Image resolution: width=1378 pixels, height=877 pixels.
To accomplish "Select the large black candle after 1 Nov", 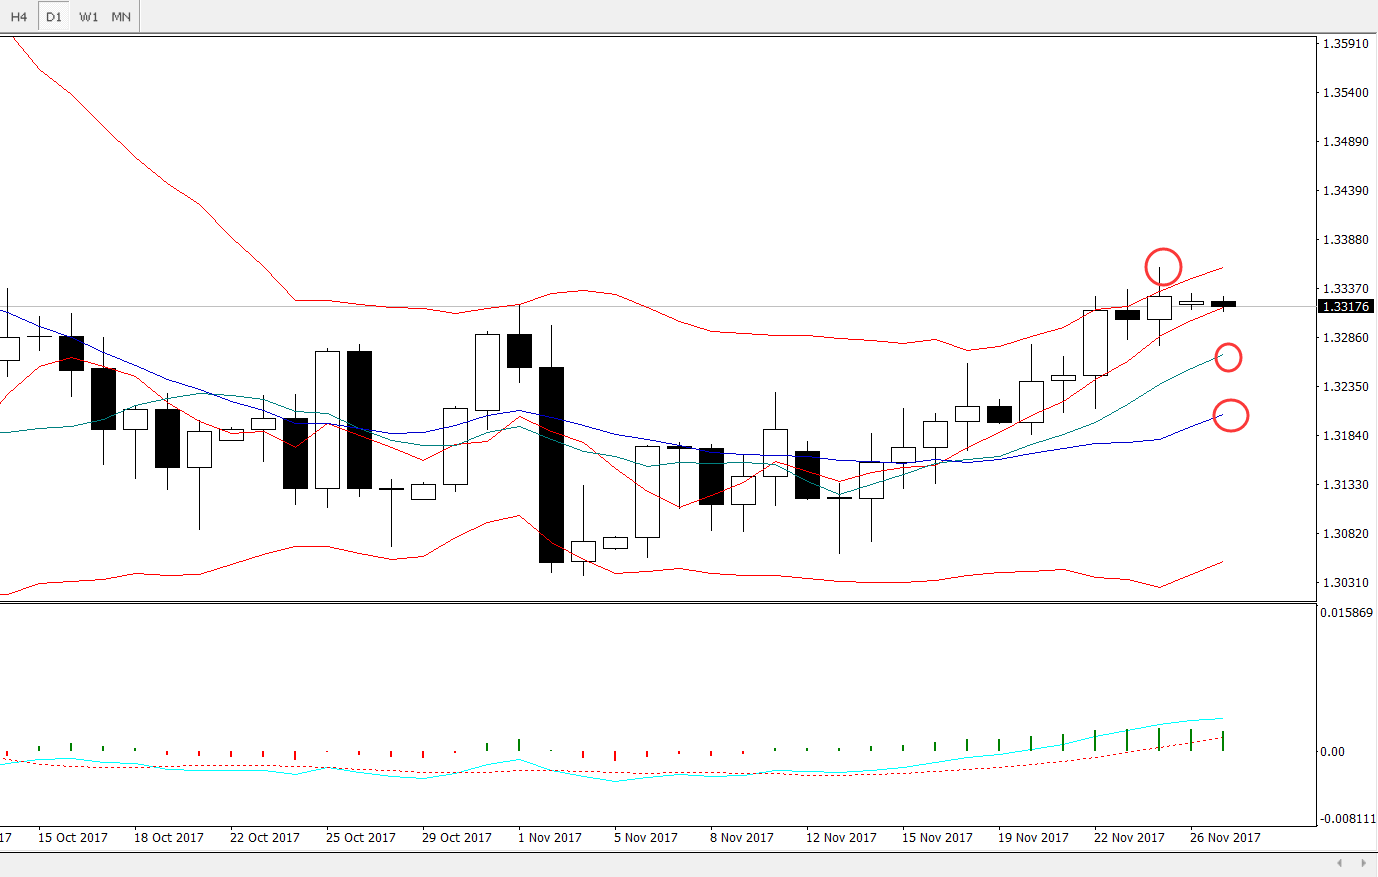I will [551, 465].
